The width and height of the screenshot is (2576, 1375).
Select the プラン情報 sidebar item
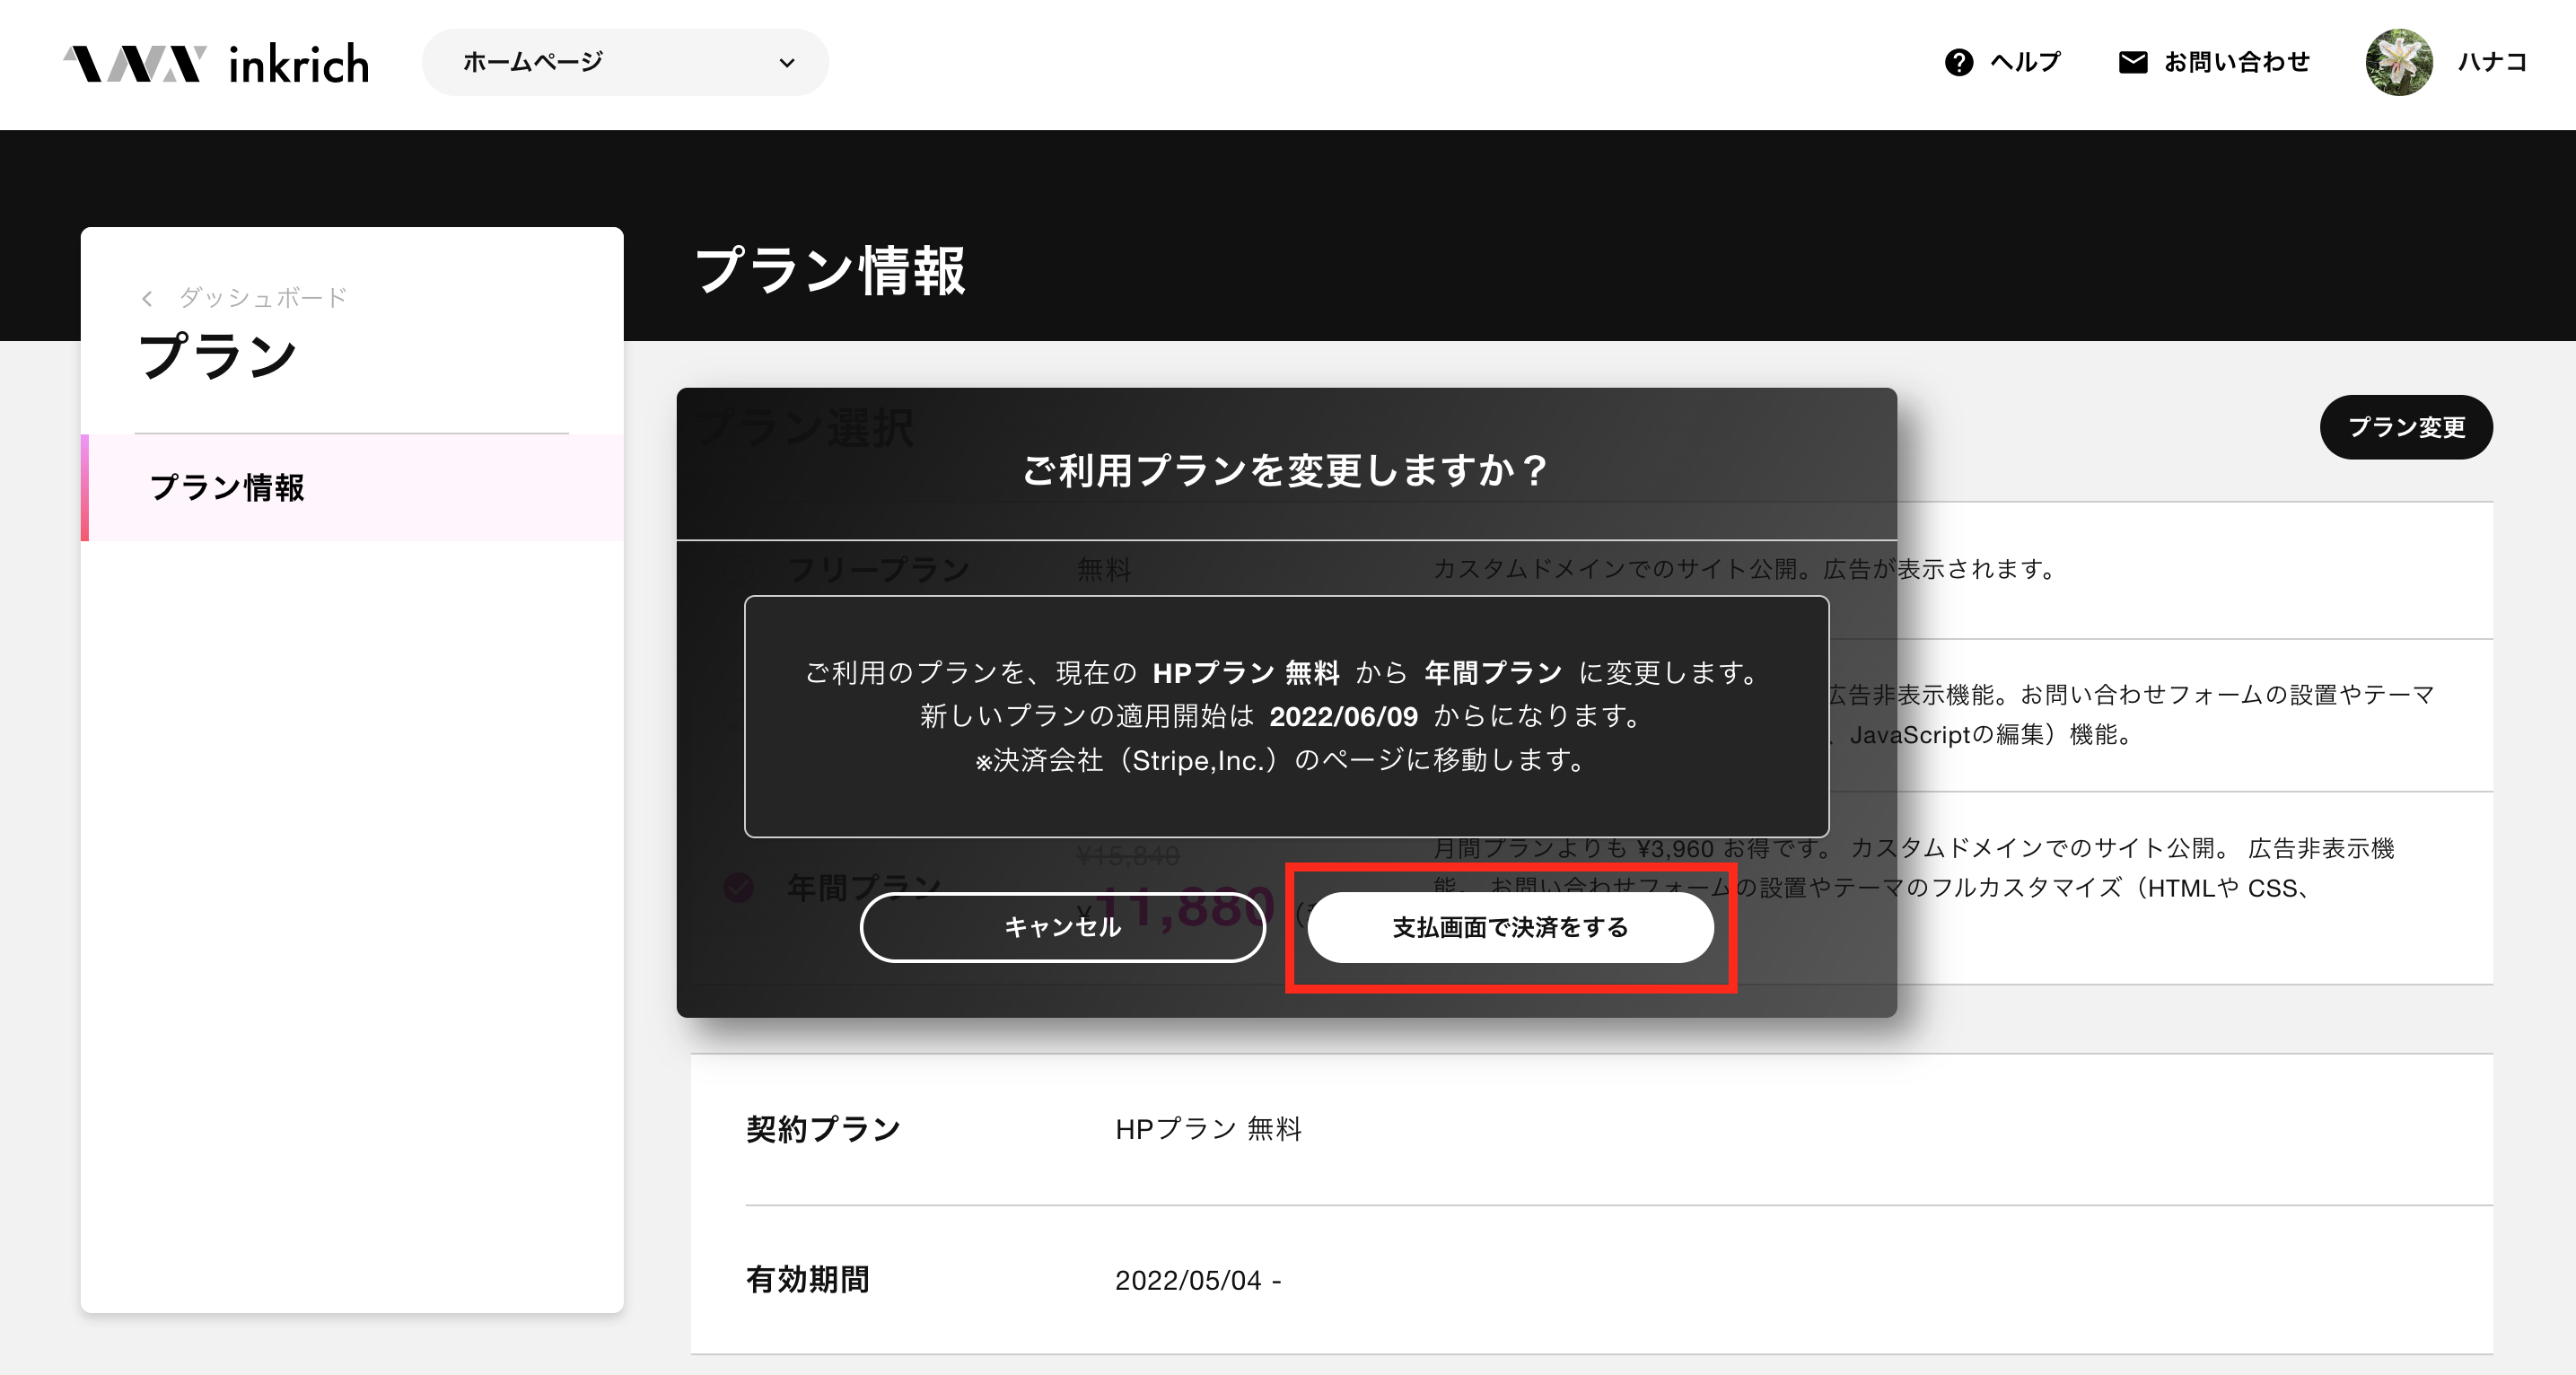[352, 487]
